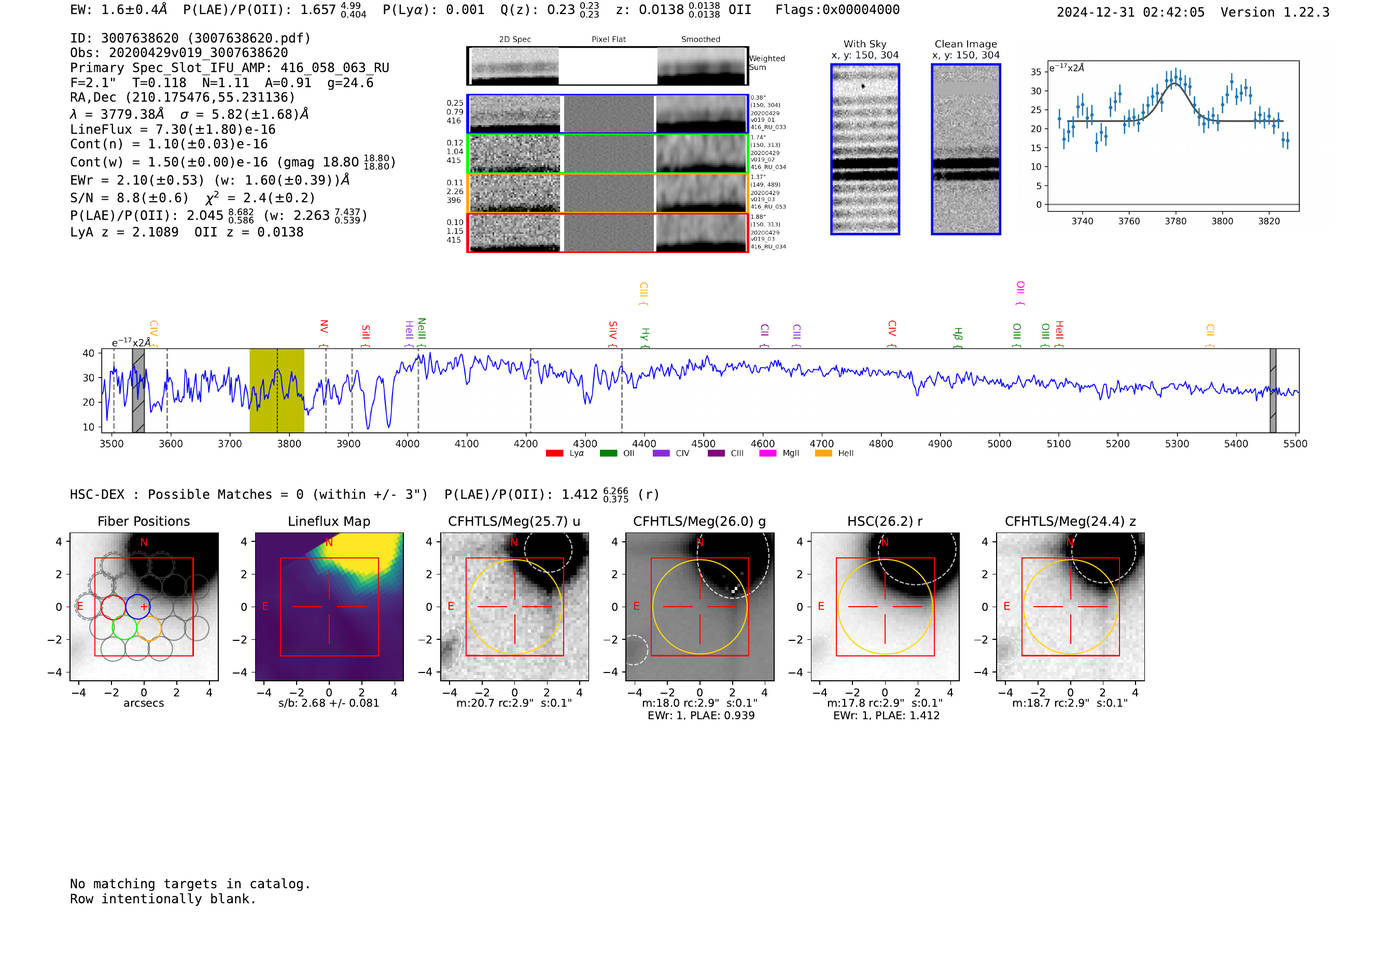This screenshot has height=953, width=1400.
Task: Select the CFHTLS/Meg(25.7) u image
Action: coord(514,607)
